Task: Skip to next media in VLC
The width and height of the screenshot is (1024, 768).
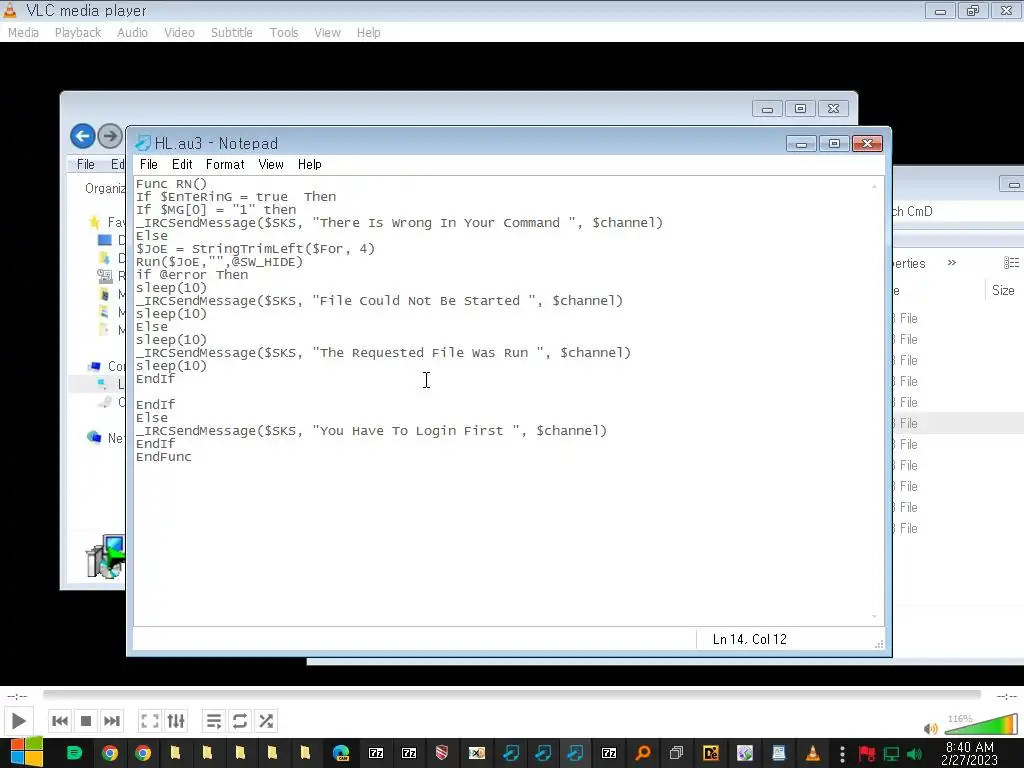Action: click(112, 721)
